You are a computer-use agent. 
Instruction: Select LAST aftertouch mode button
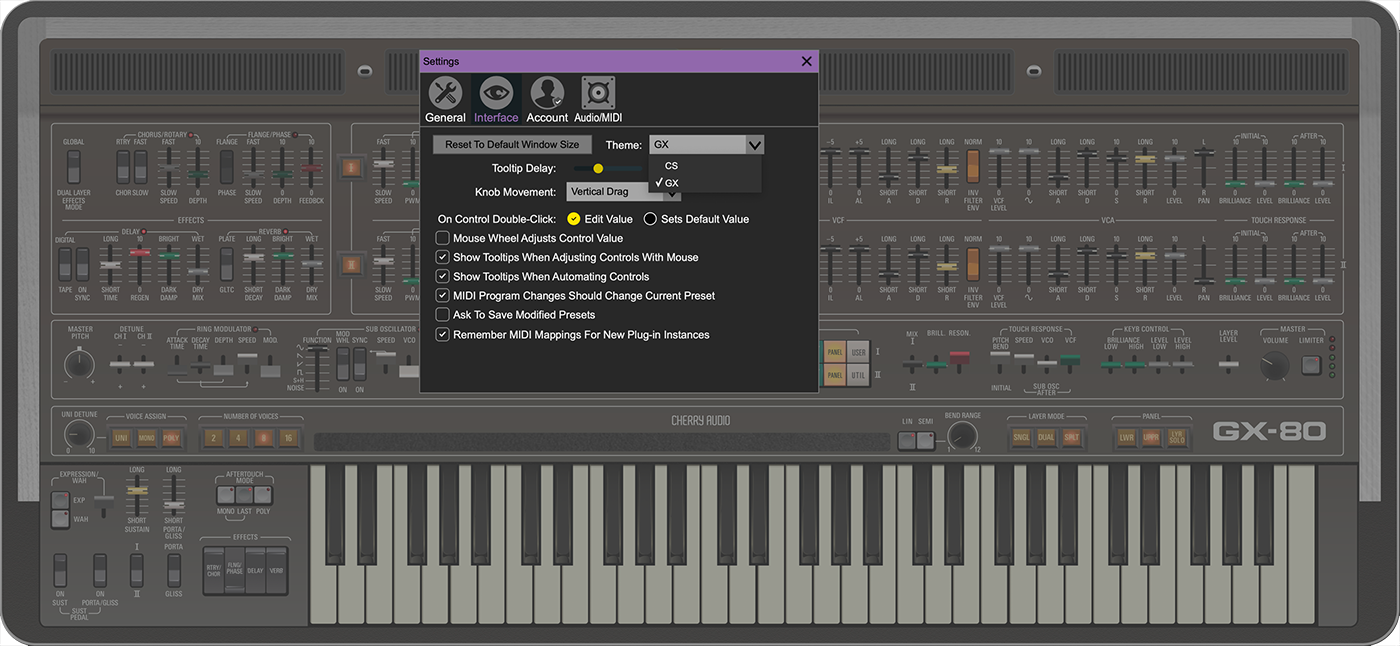tap(244, 494)
